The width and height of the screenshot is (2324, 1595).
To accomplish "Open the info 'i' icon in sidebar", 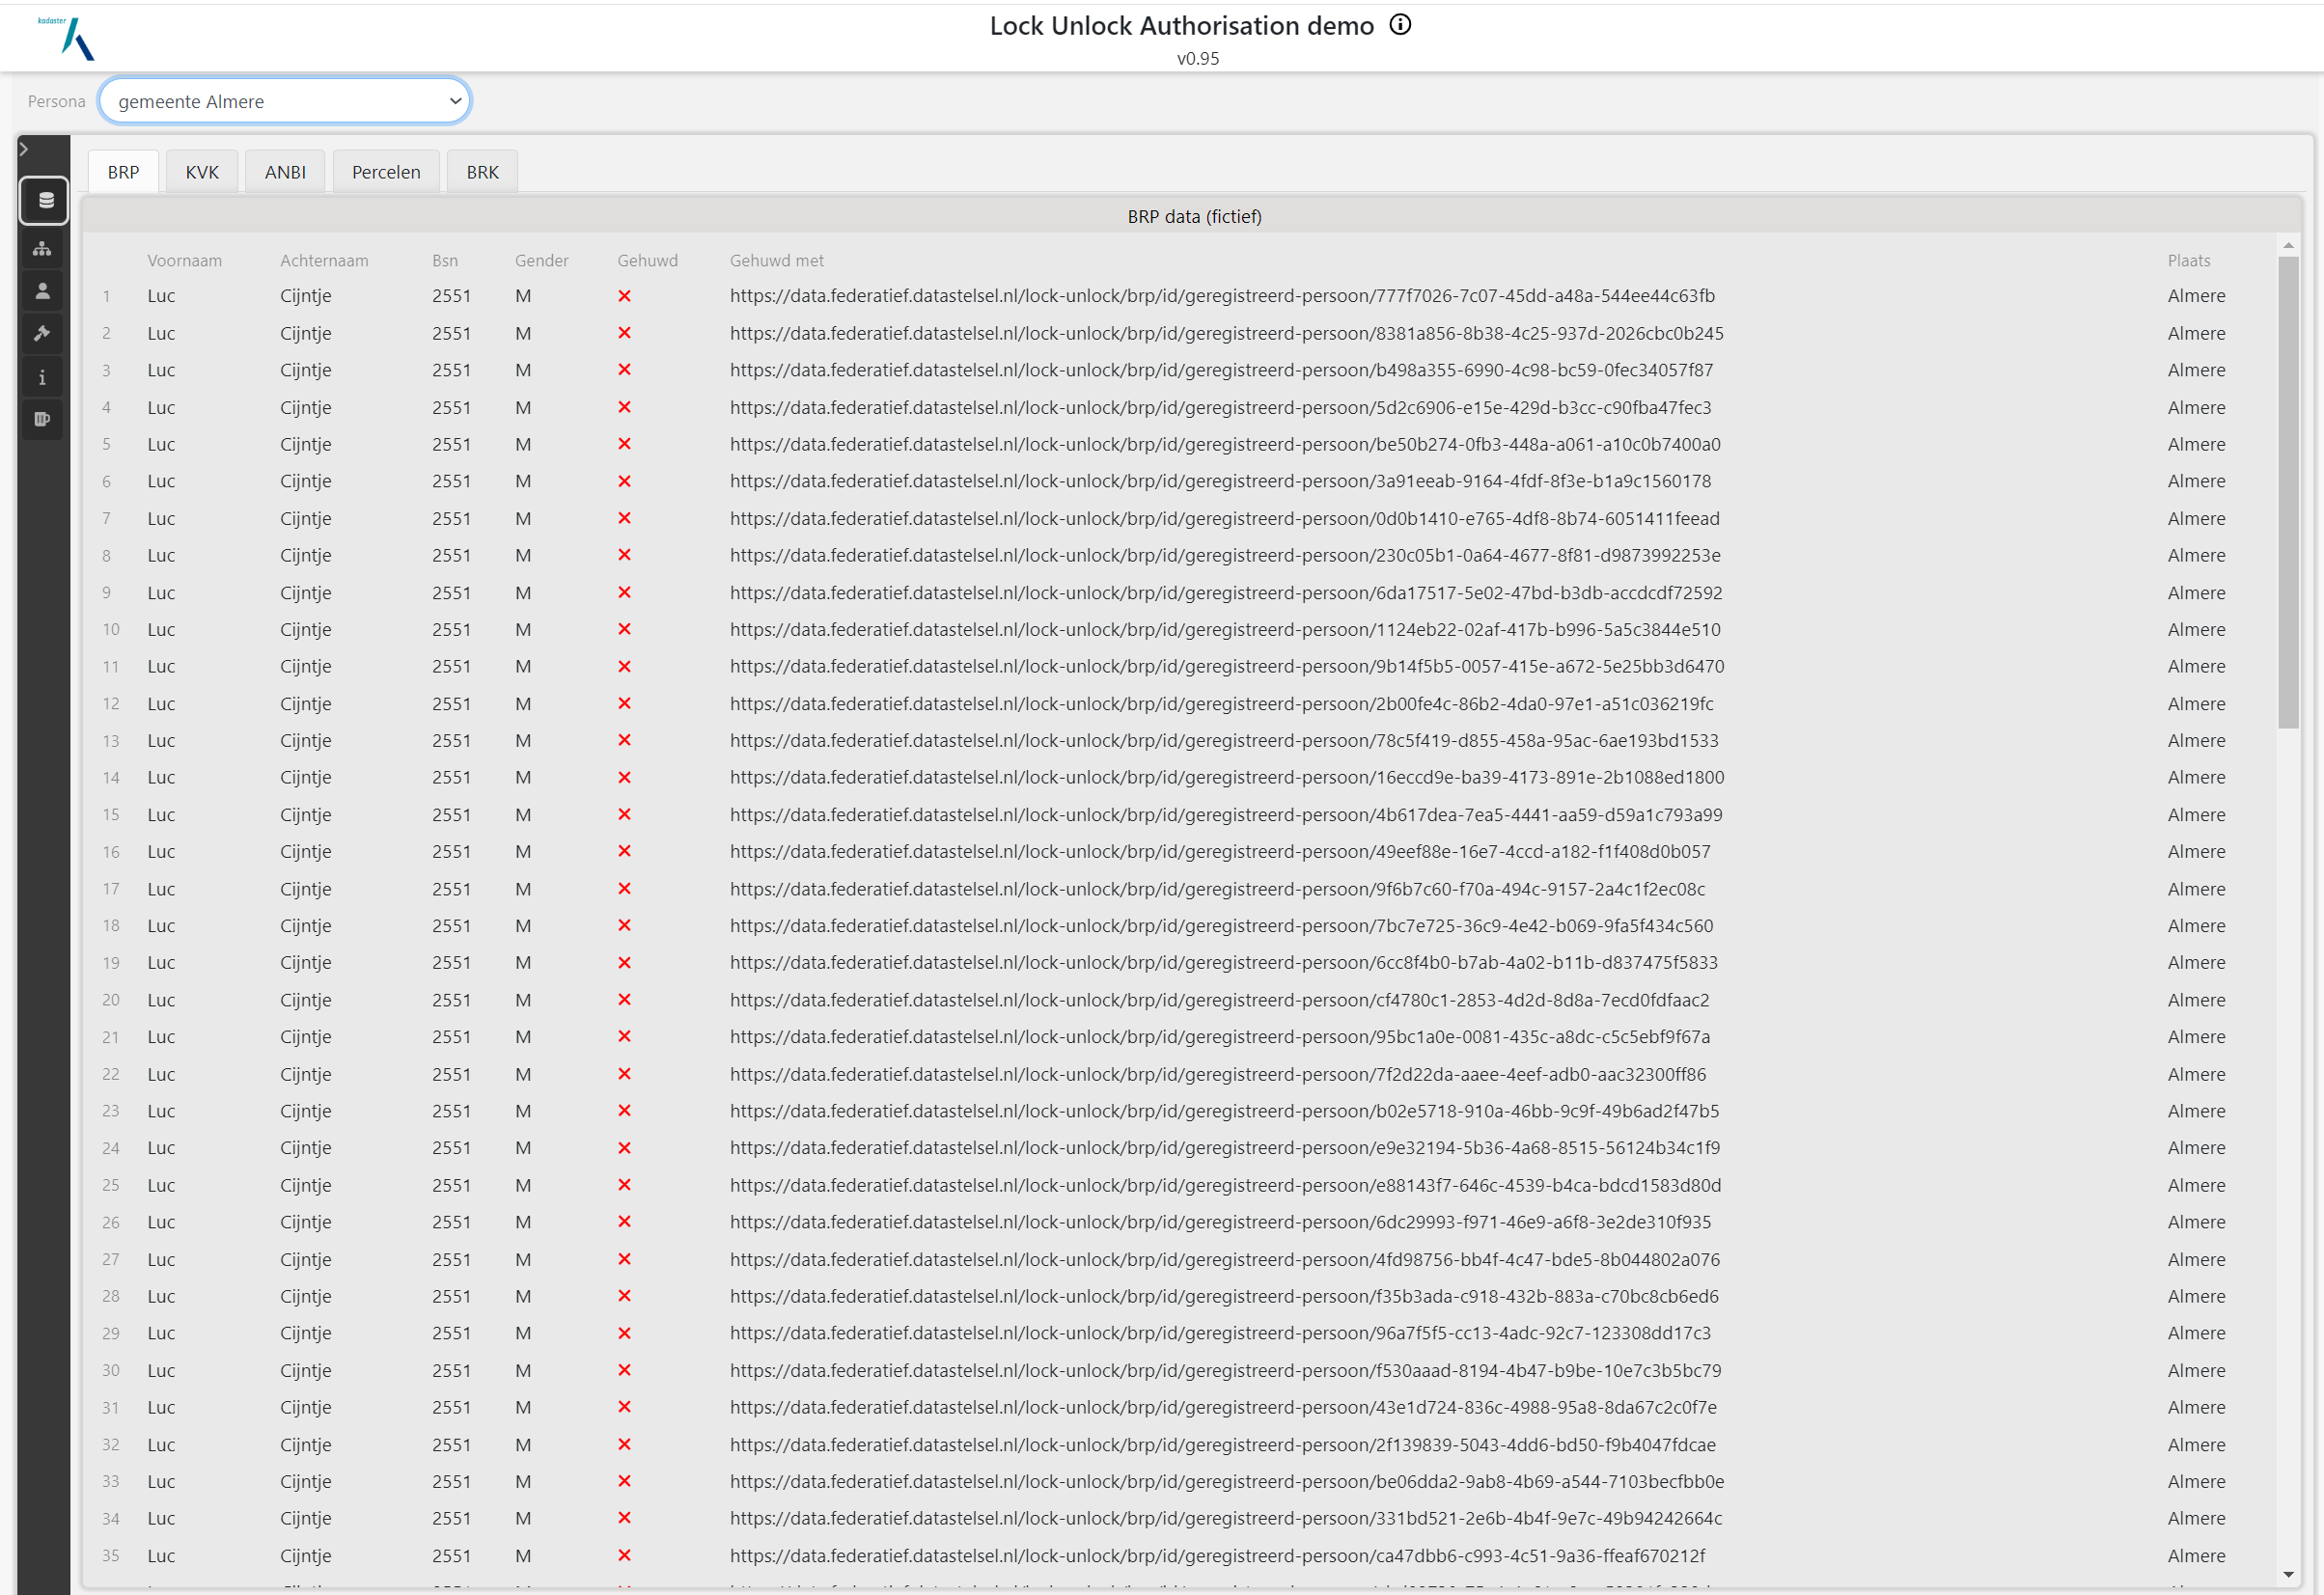I will point(42,378).
